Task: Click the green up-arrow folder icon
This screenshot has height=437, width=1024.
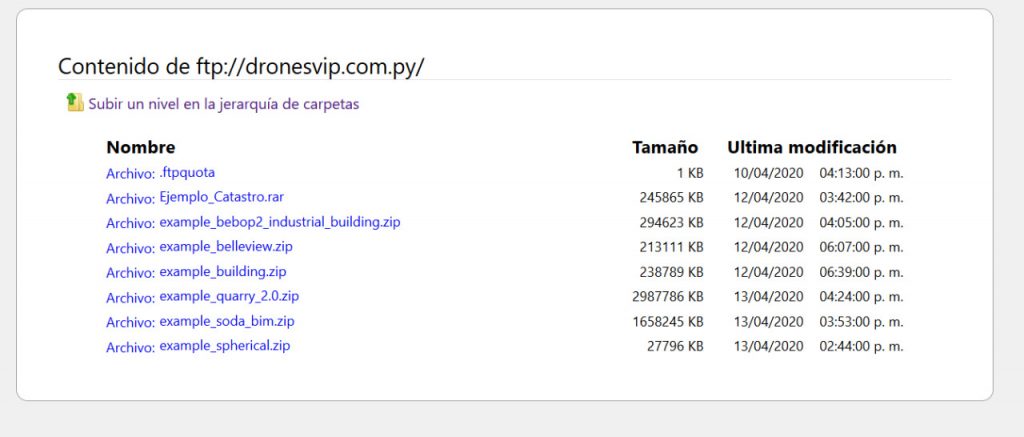Action: point(75,102)
